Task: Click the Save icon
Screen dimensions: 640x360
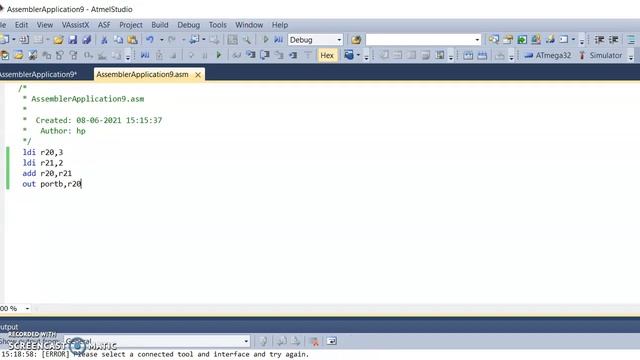Action: click(x=73, y=40)
